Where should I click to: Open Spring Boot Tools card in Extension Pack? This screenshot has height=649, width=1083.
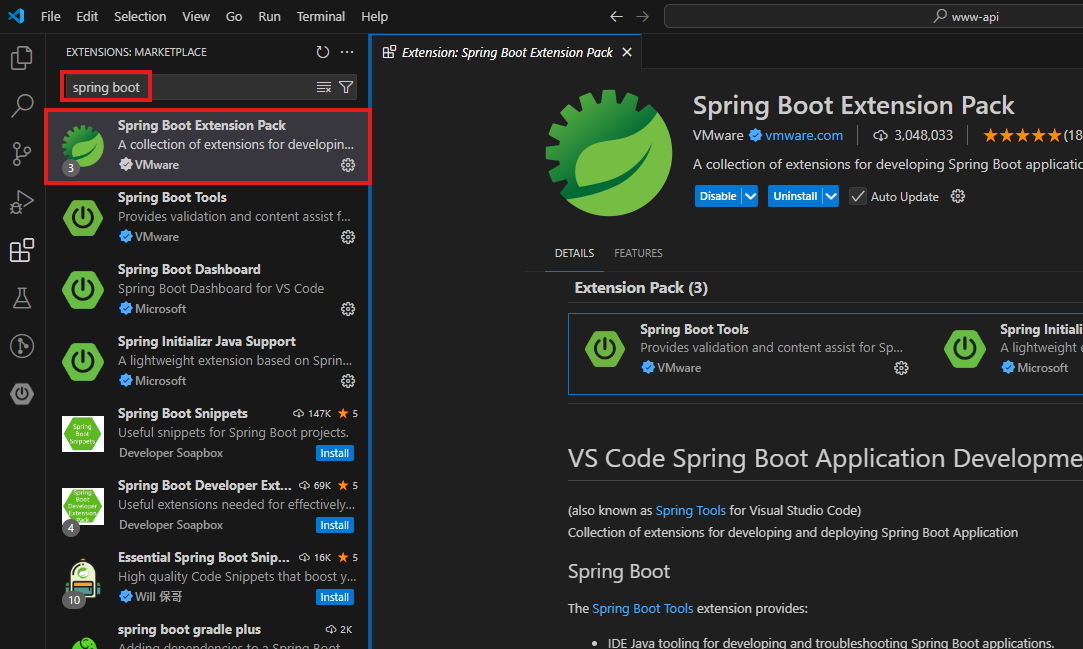click(x=748, y=354)
